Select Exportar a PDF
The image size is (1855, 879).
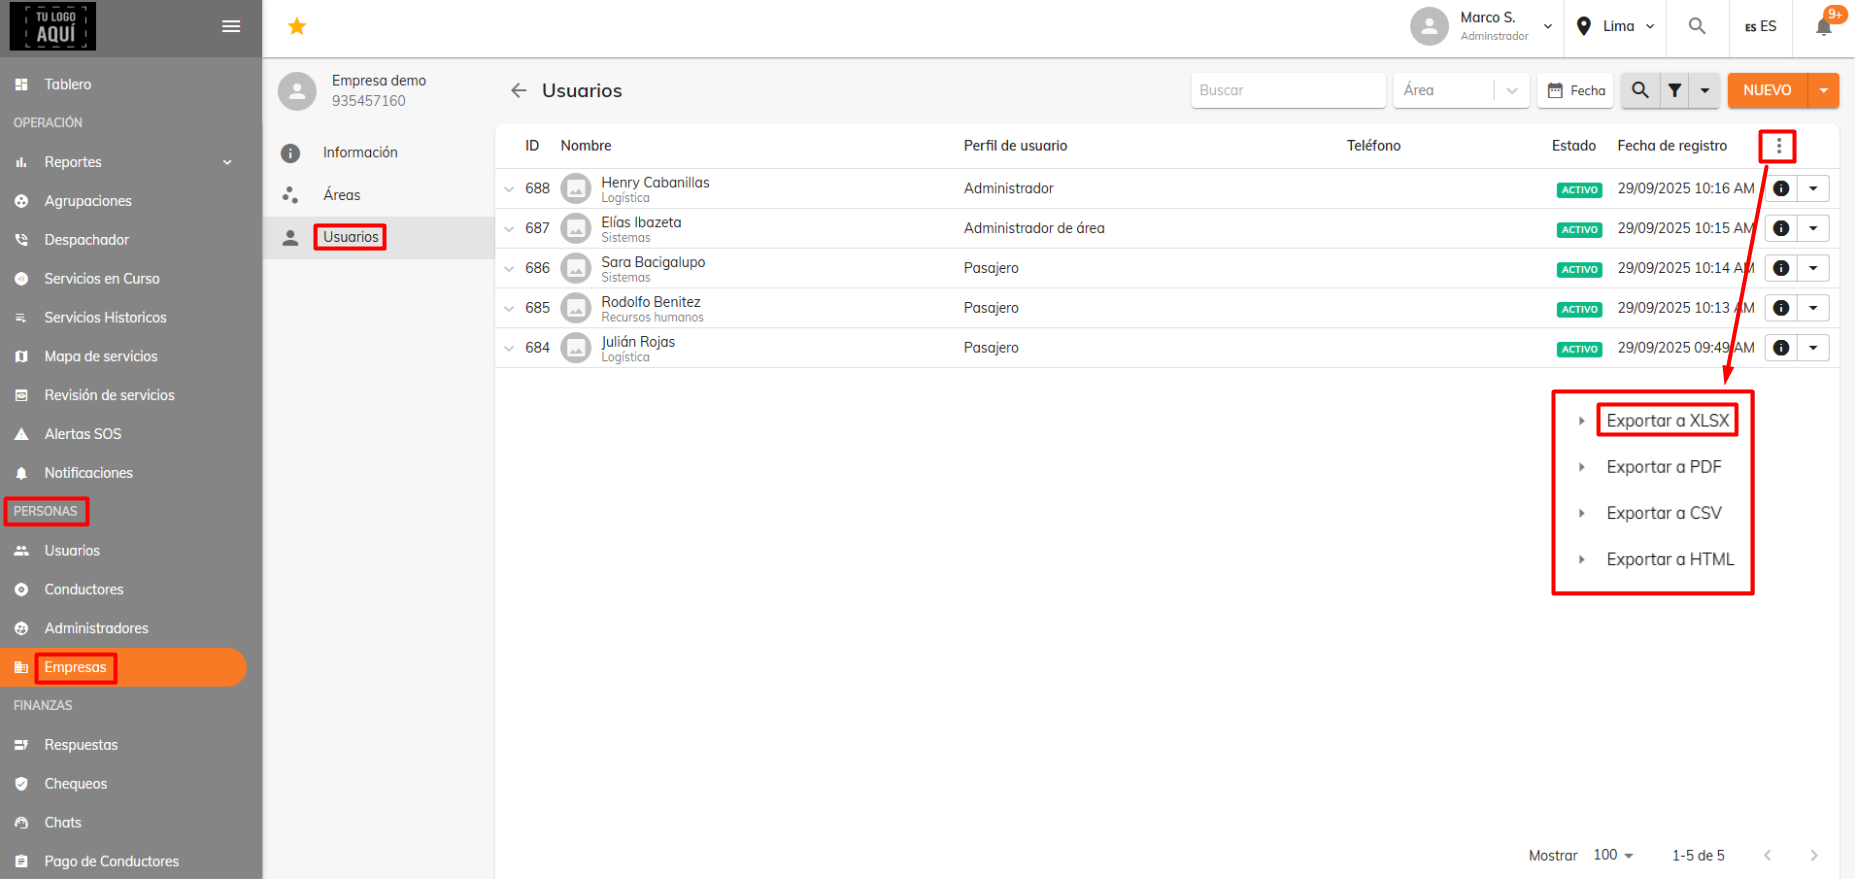pyautogui.click(x=1663, y=467)
